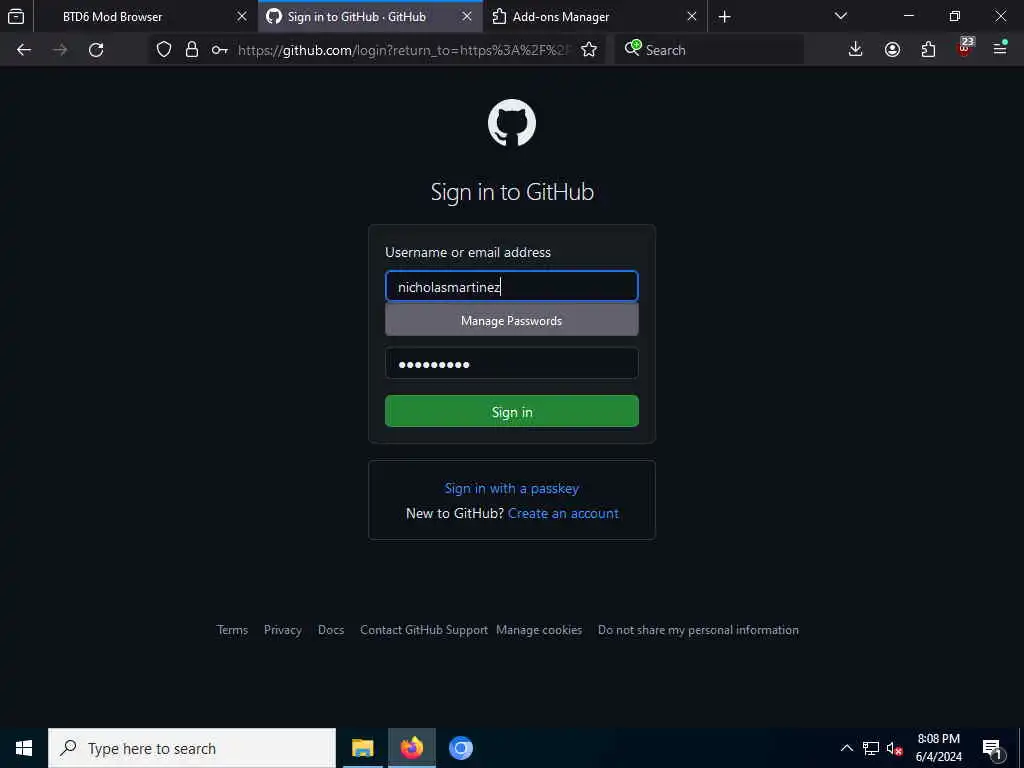The width and height of the screenshot is (1024, 768).
Task: Click the Username or email address label
Action: tap(468, 252)
